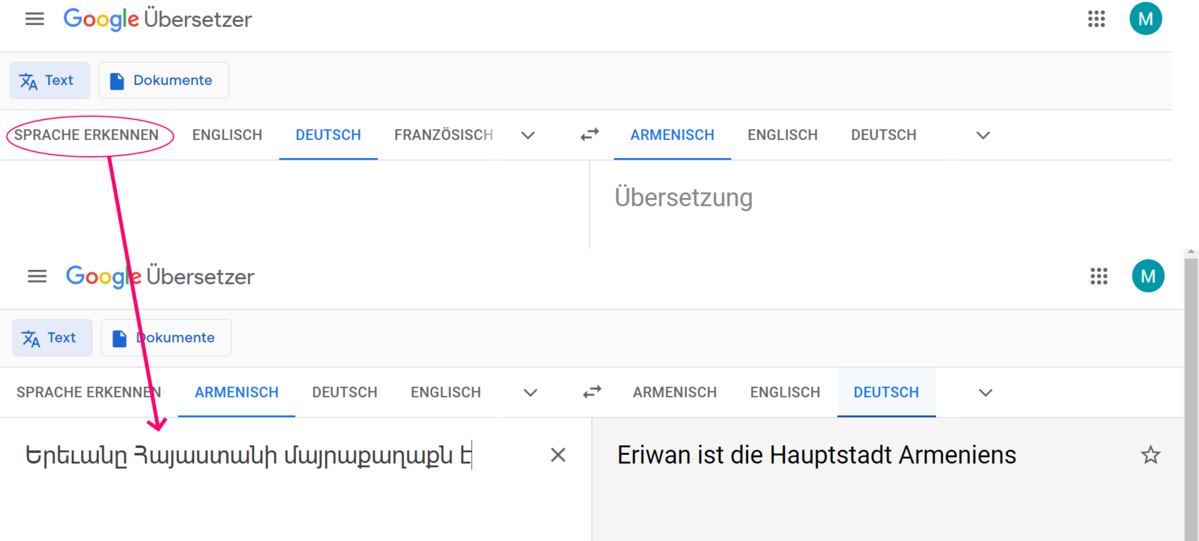This screenshot has width=1199, height=541.
Task: Choose target Englisch tab in upper window
Action: (782, 135)
